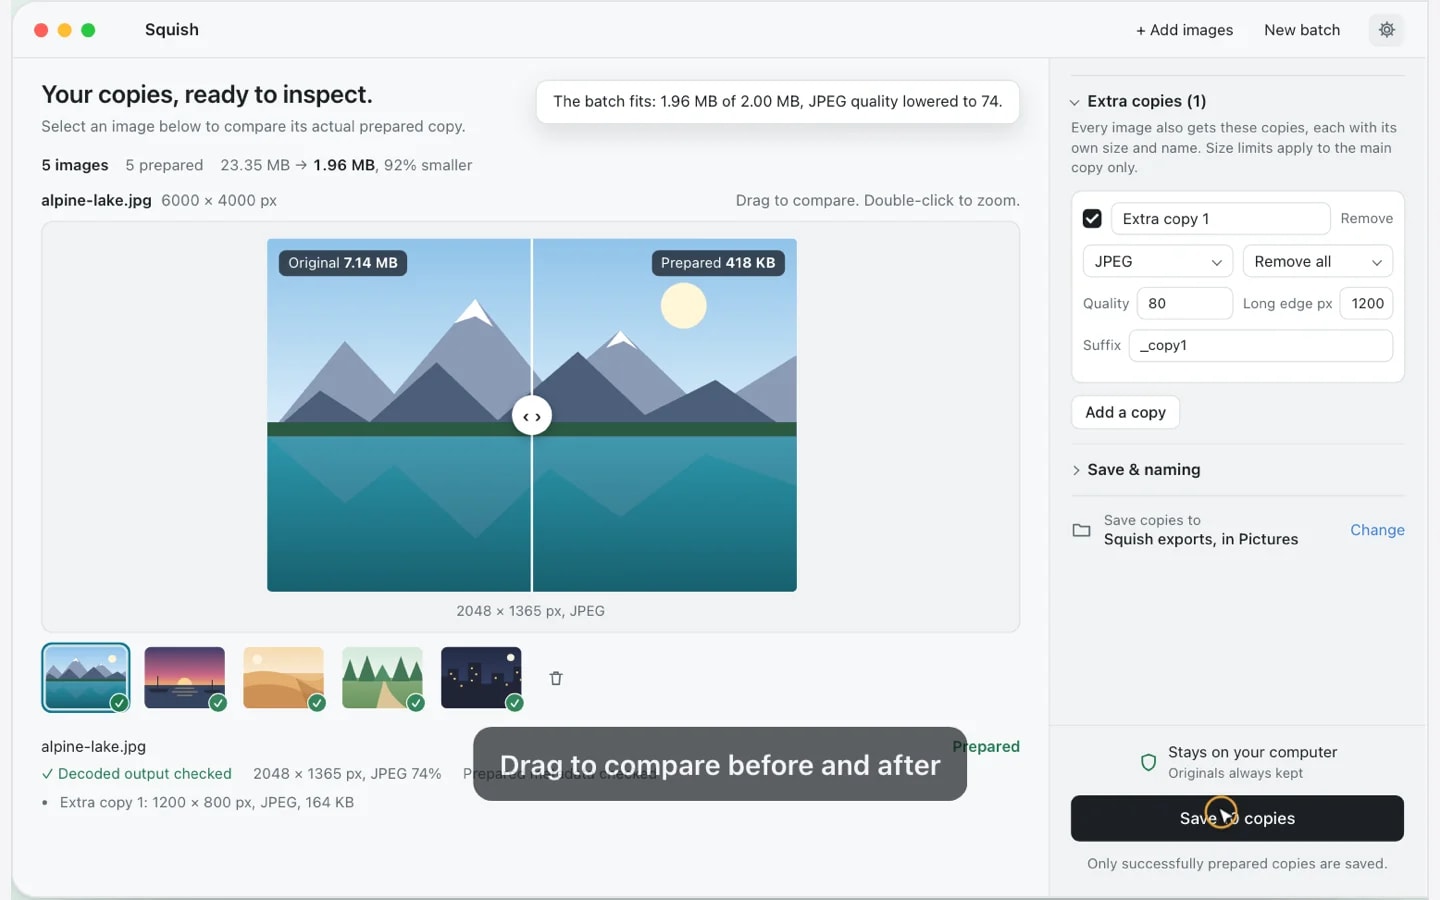
Task: Click the folder icon beside Save copies to
Action: 1081,530
